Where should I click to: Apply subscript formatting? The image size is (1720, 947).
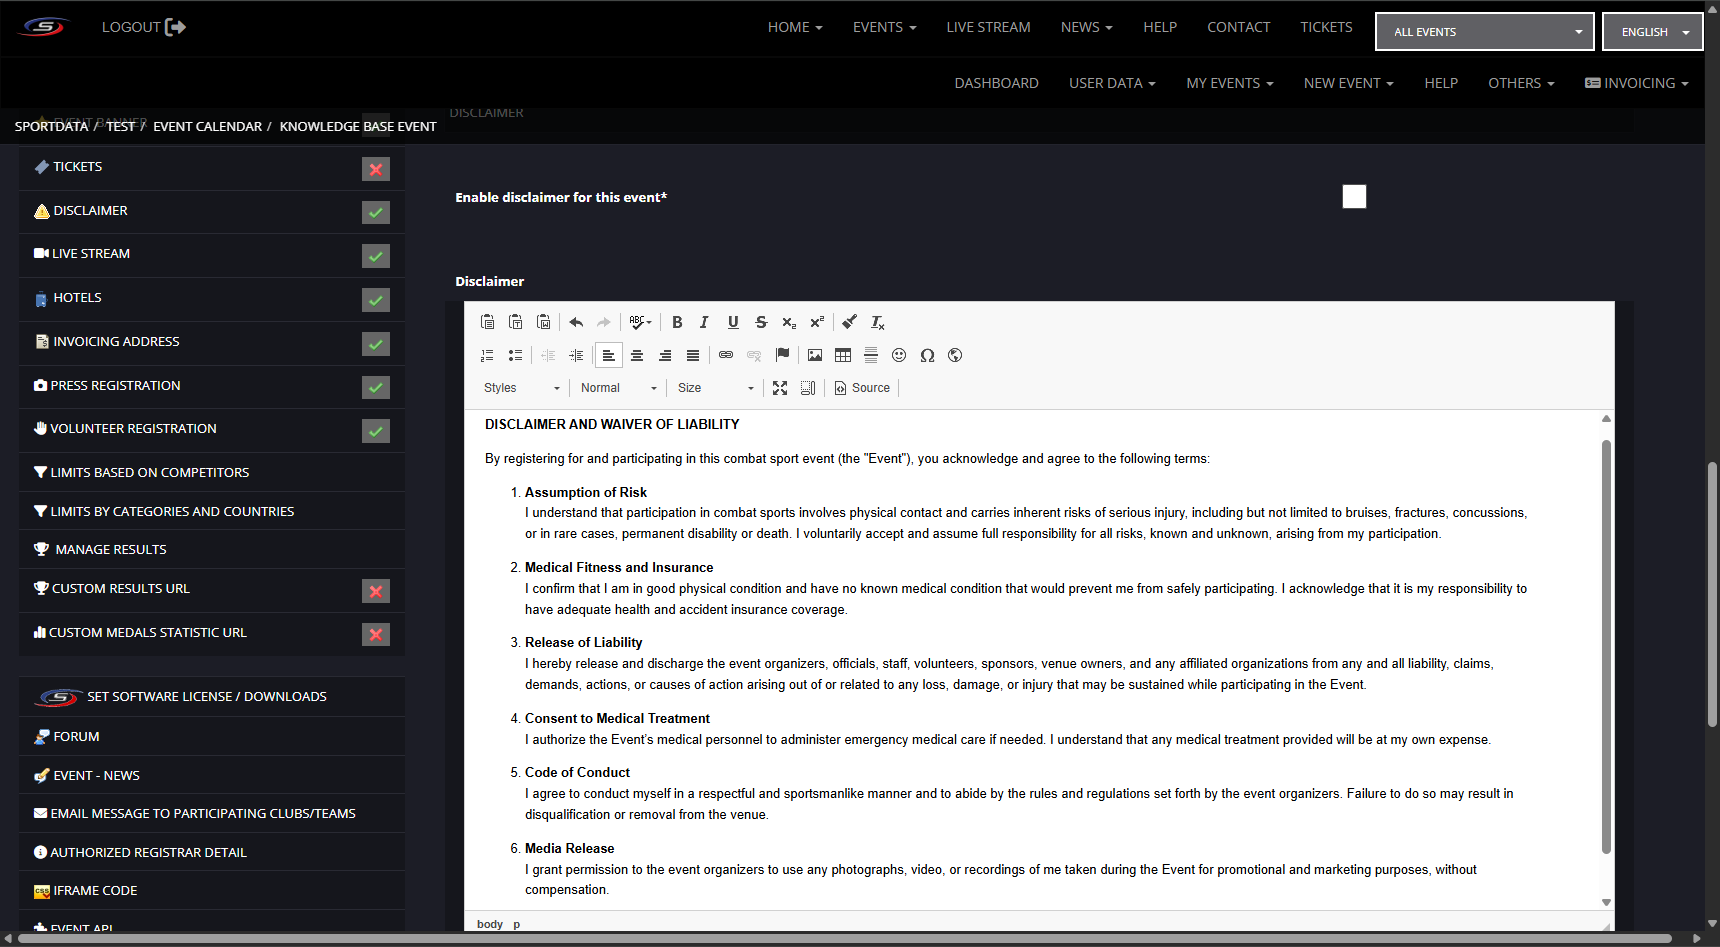(789, 322)
